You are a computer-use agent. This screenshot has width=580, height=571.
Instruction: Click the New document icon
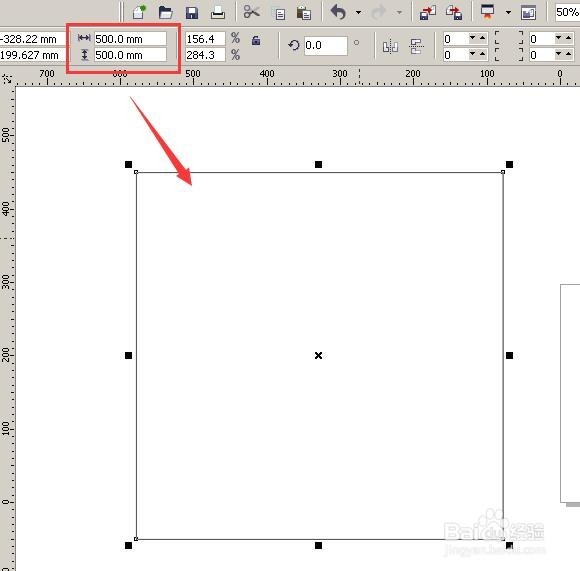click(x=139, y=12)
